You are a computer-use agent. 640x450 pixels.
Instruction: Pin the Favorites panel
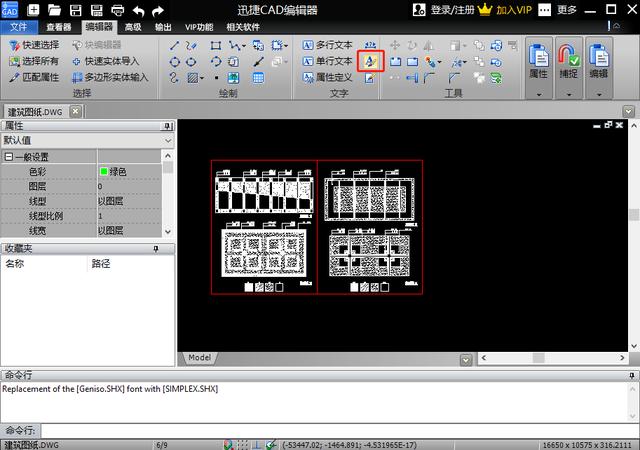pos(156,249)
